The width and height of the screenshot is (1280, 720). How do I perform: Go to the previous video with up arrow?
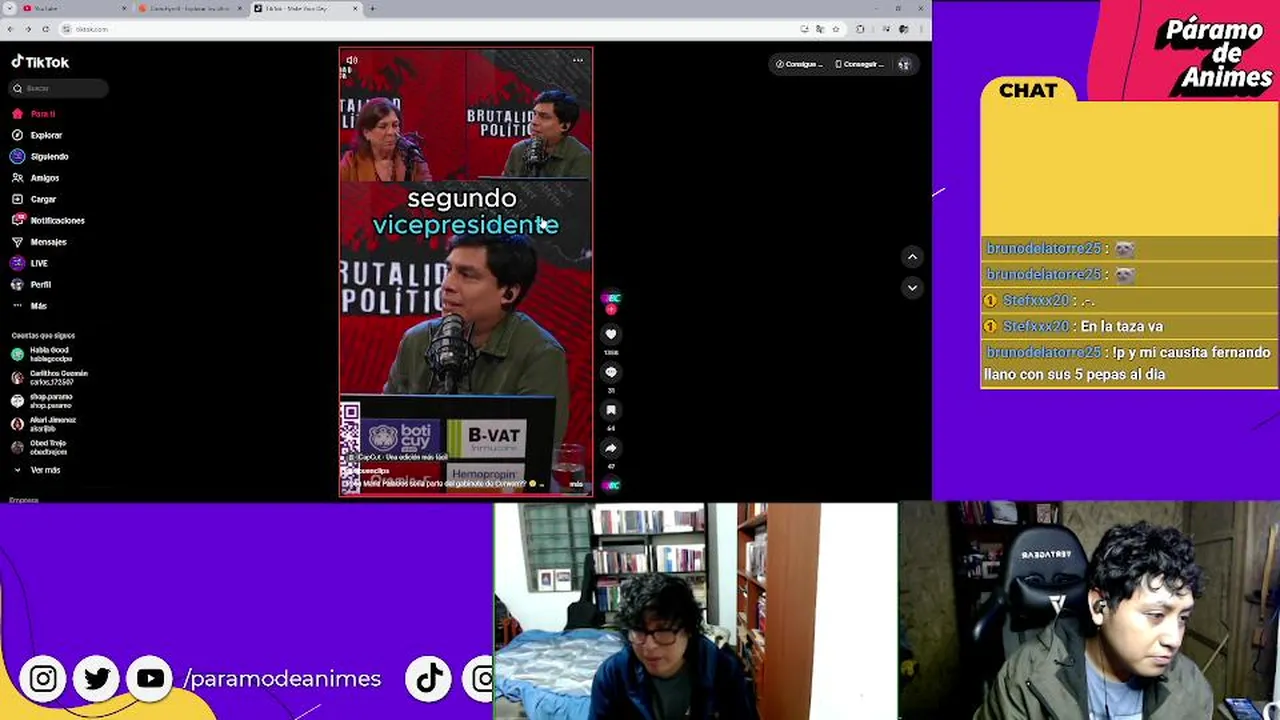[912, 257]
